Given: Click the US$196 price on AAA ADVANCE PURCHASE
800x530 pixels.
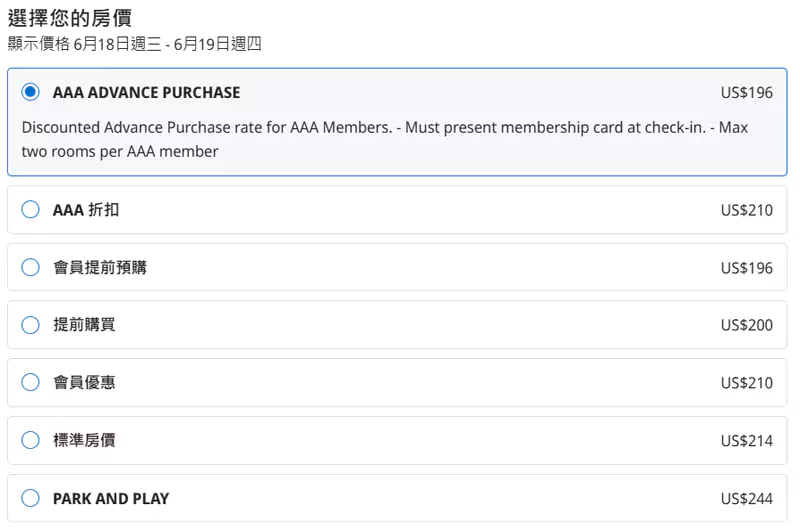Looking at the screenshot, I should [746, 93].
